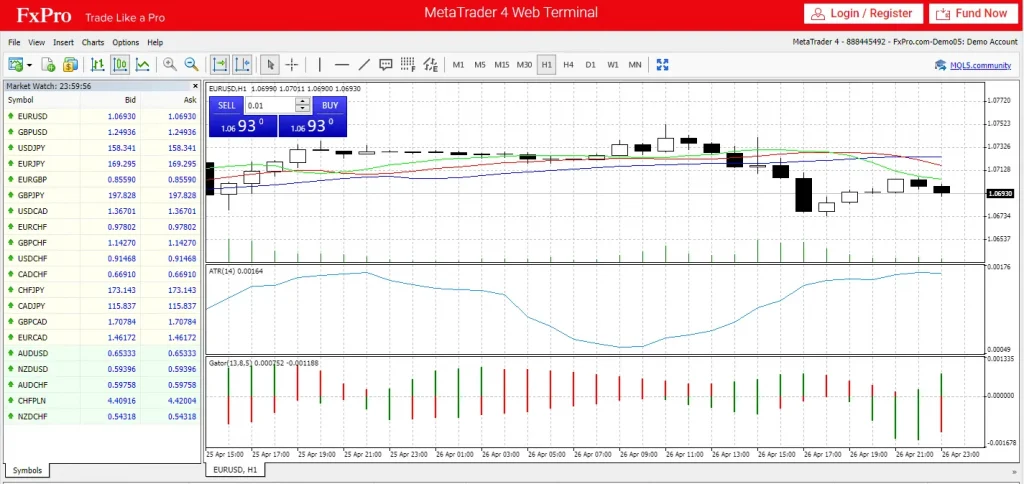
Task: Switch to bar chart display
Action: (98, 65)
